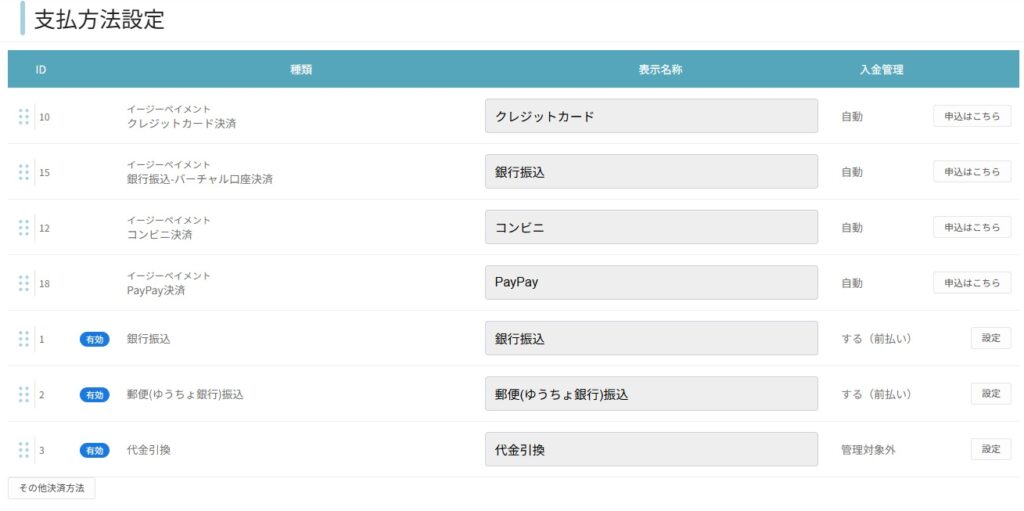Click the コンビニ display name field

[x=651, y=227]
